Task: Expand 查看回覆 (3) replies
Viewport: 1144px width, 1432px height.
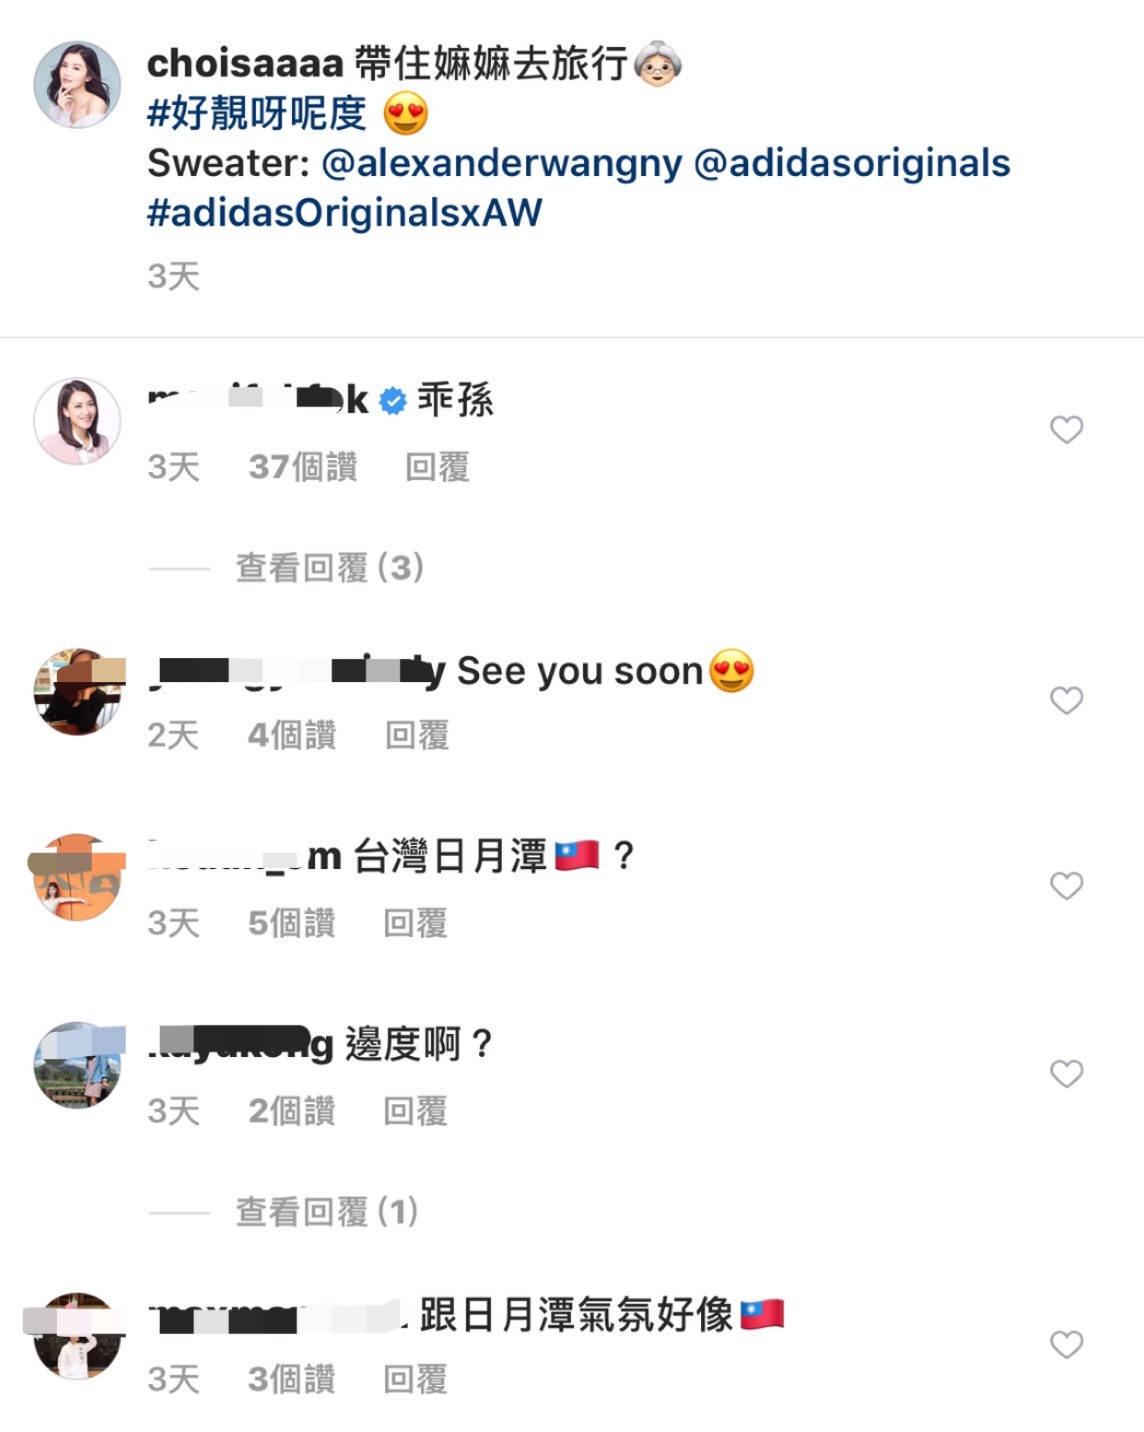Action: 330,568
